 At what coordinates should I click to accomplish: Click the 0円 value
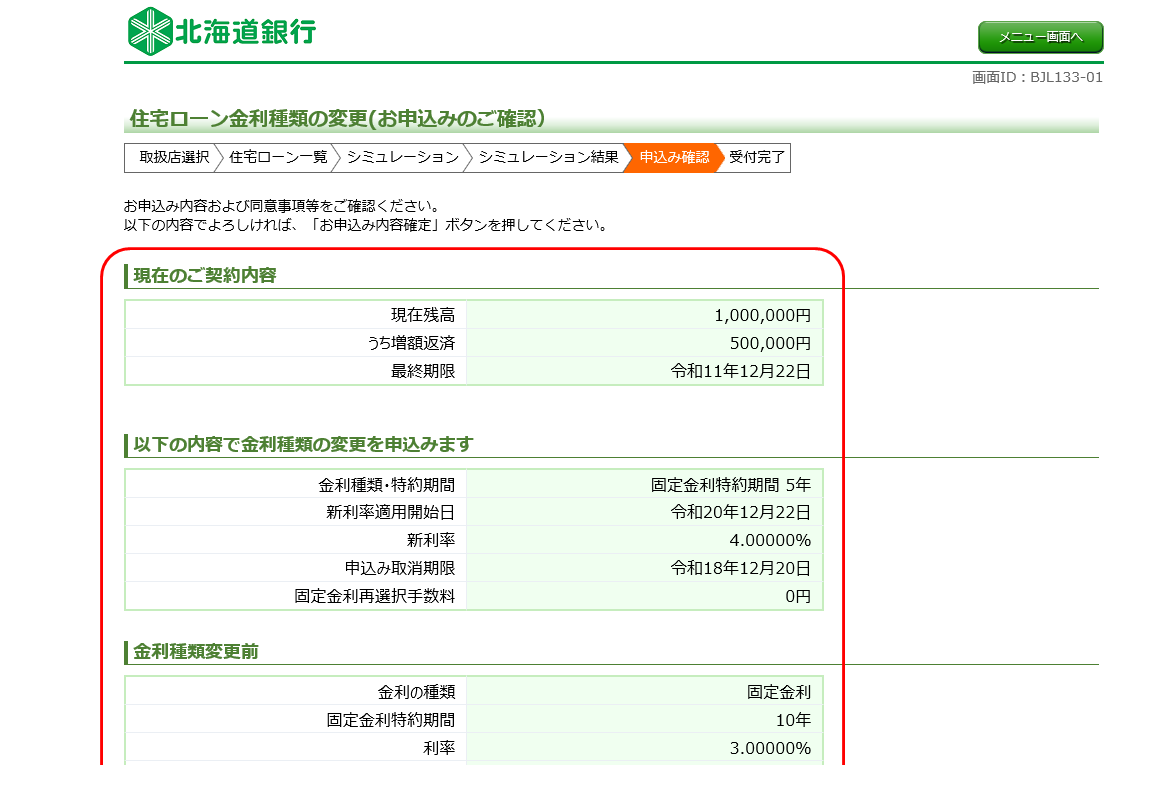[798, 596]
